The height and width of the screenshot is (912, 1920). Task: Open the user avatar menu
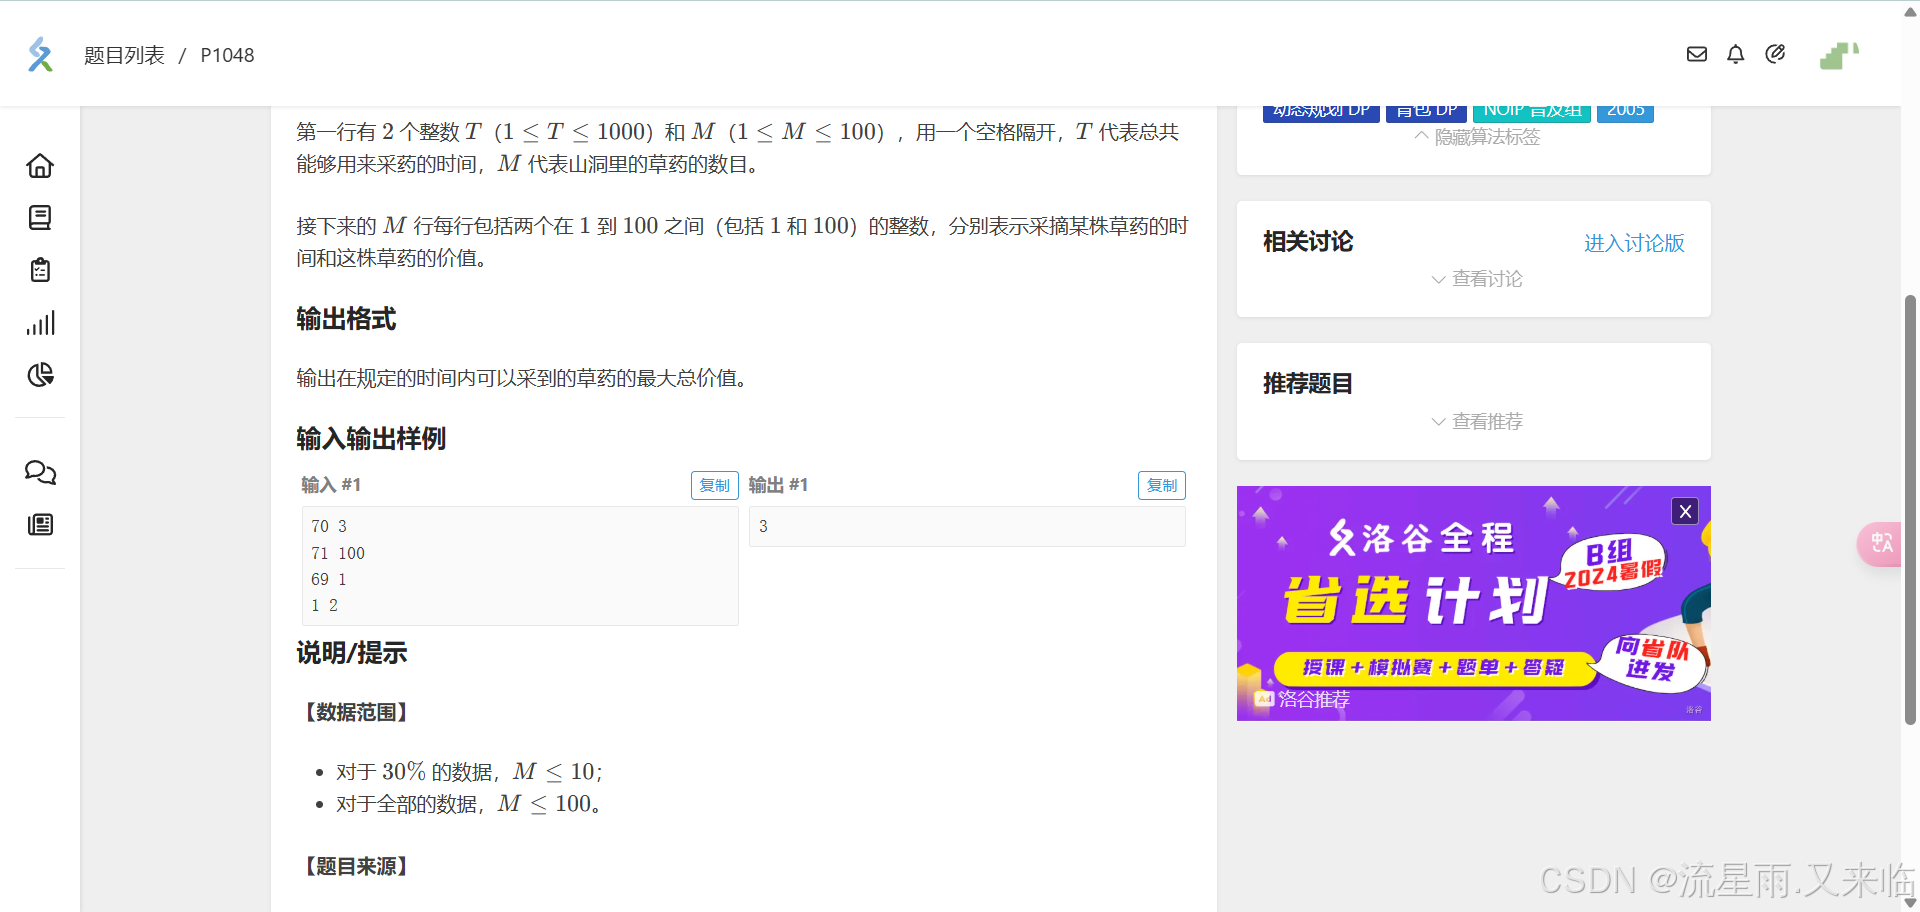(1839, 55)
